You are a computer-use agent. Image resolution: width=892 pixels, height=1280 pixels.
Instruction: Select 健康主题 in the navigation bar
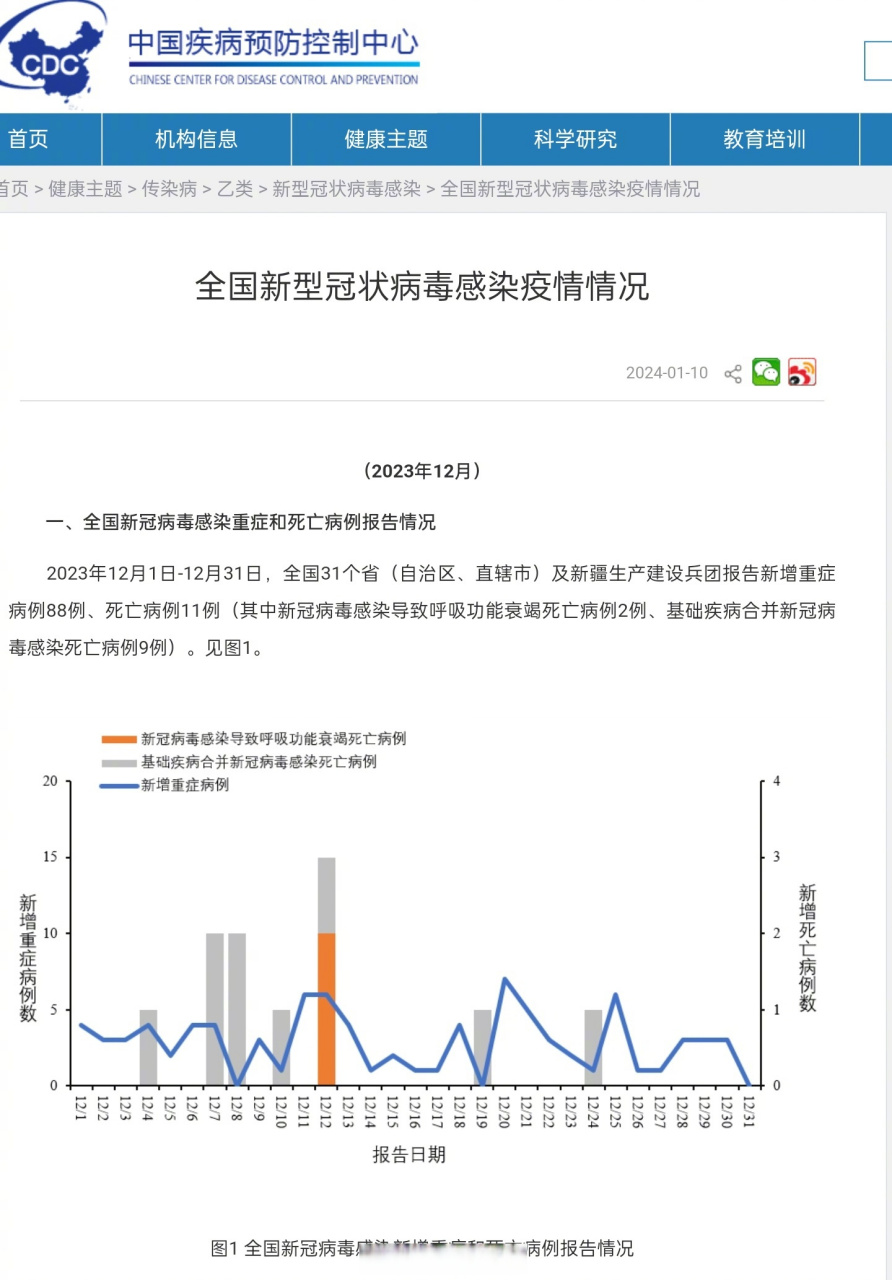(386, 139)
